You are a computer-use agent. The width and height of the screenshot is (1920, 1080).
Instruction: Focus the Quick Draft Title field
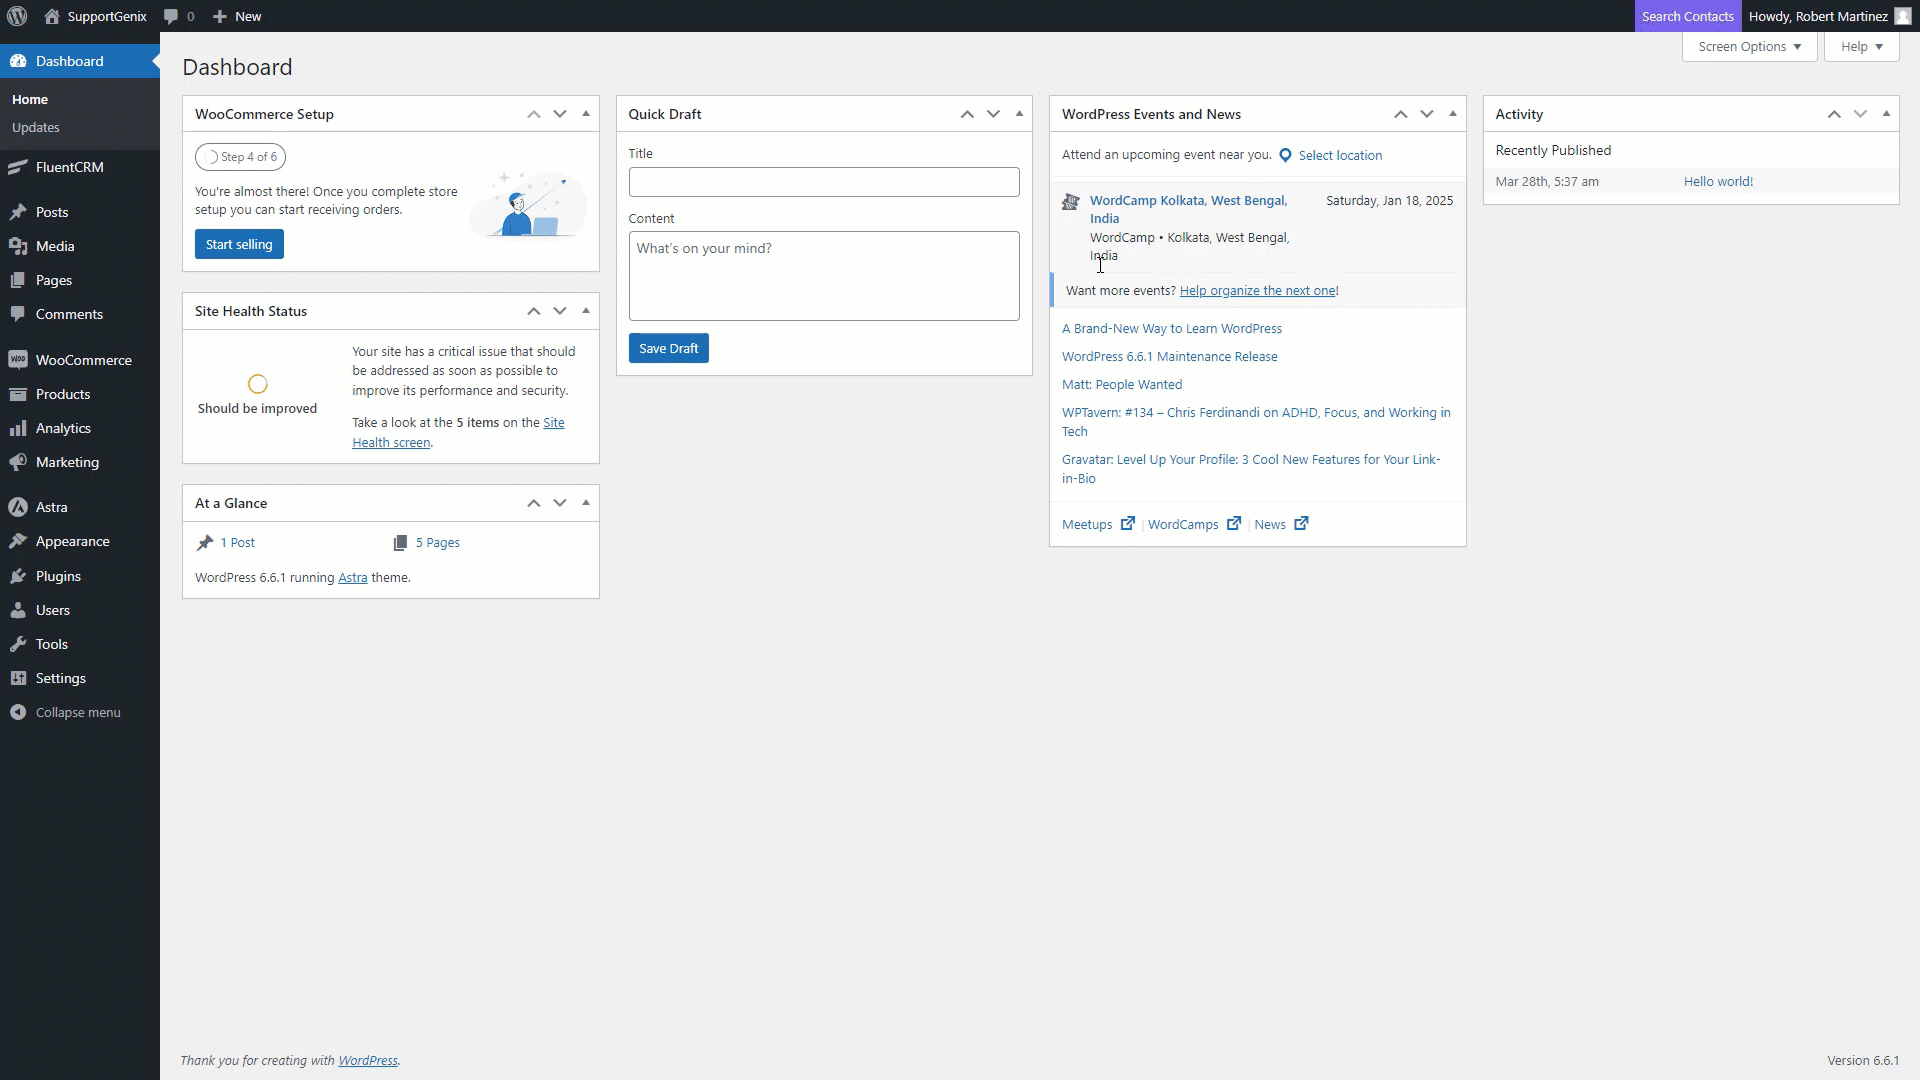pos(824,182)
